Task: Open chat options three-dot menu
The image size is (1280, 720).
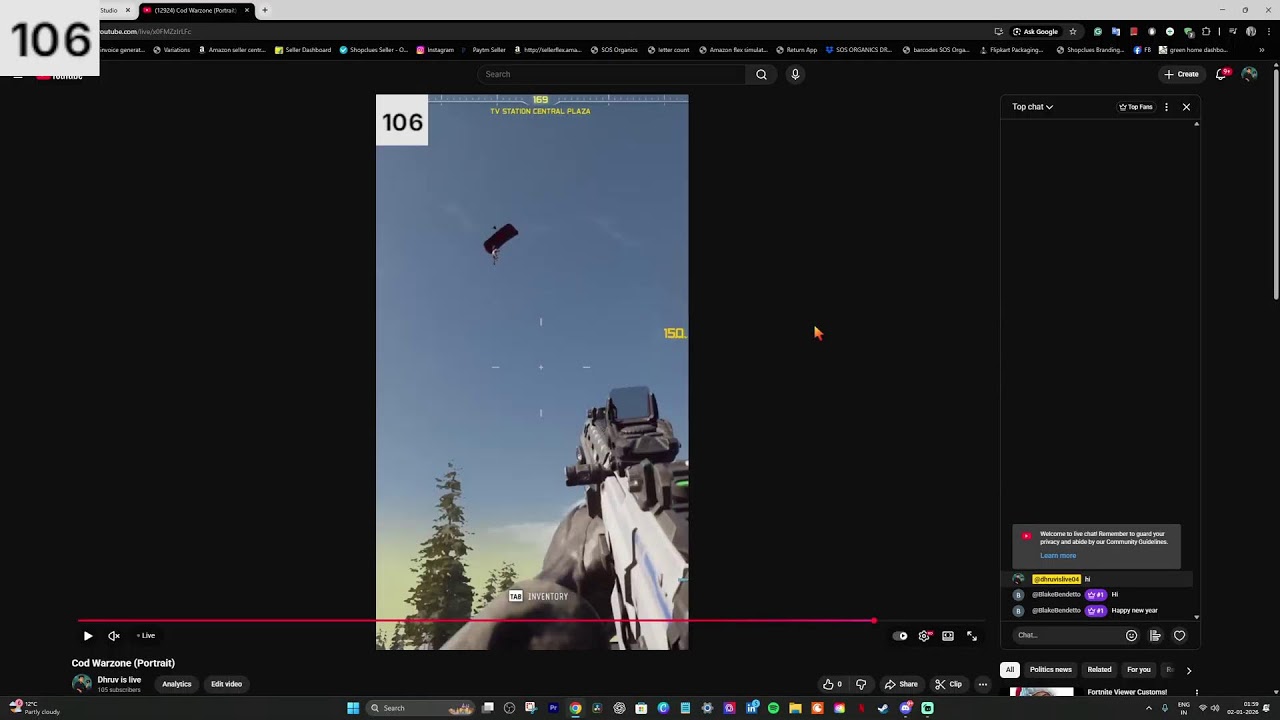Action: tap(1166, 107)
